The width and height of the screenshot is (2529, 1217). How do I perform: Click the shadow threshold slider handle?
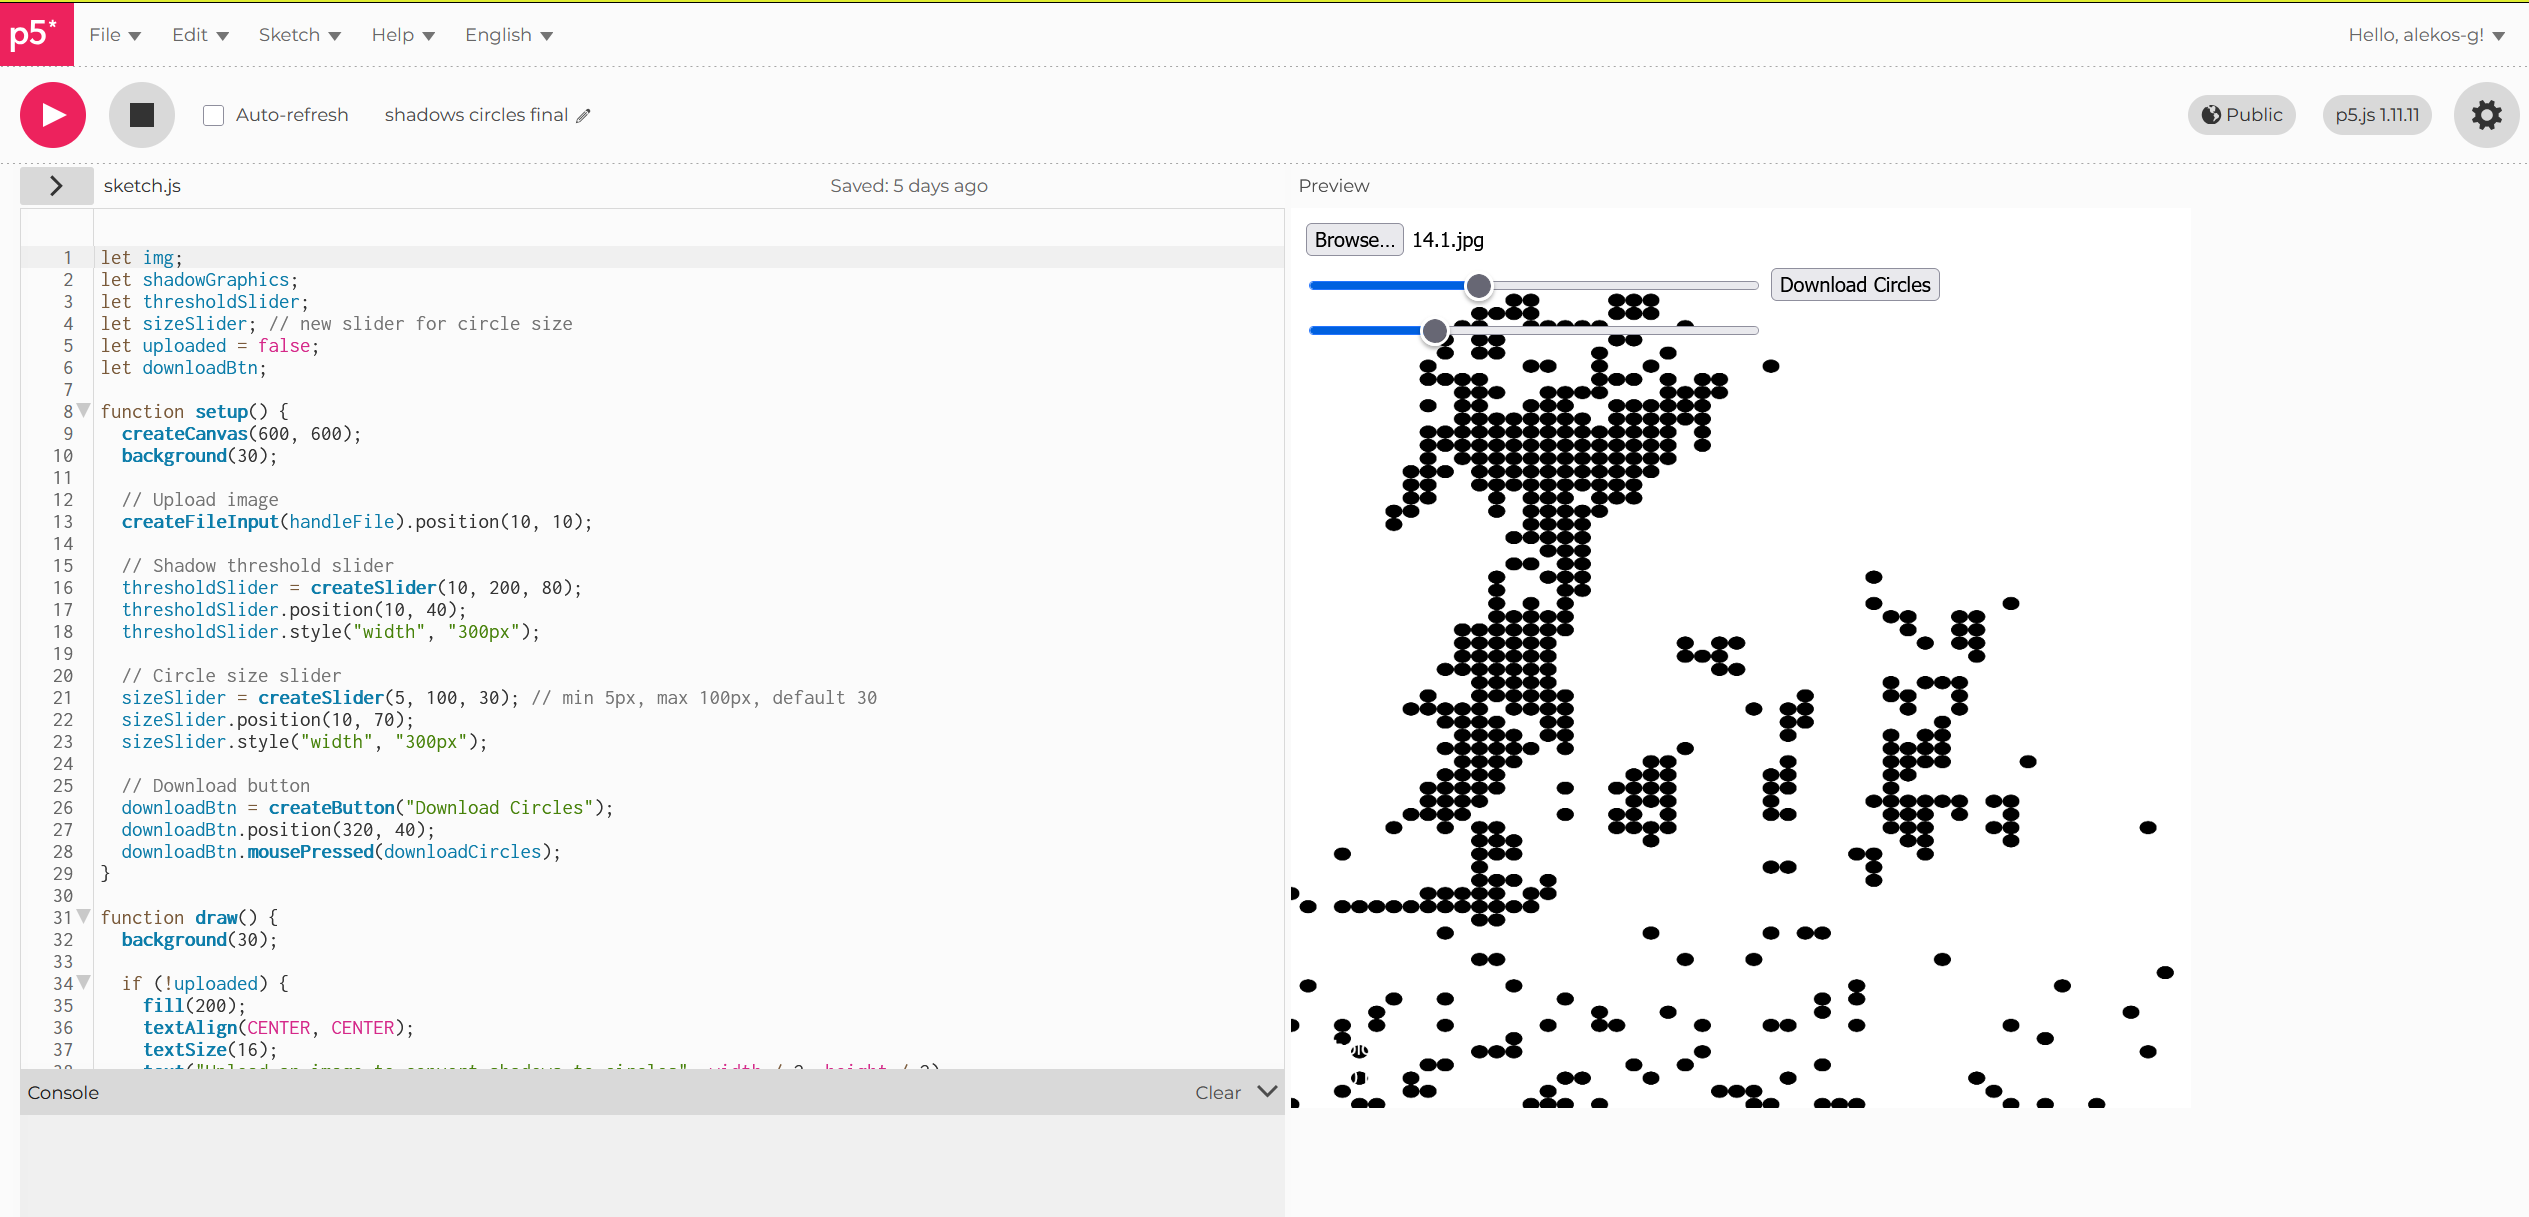pos(1478,286)
